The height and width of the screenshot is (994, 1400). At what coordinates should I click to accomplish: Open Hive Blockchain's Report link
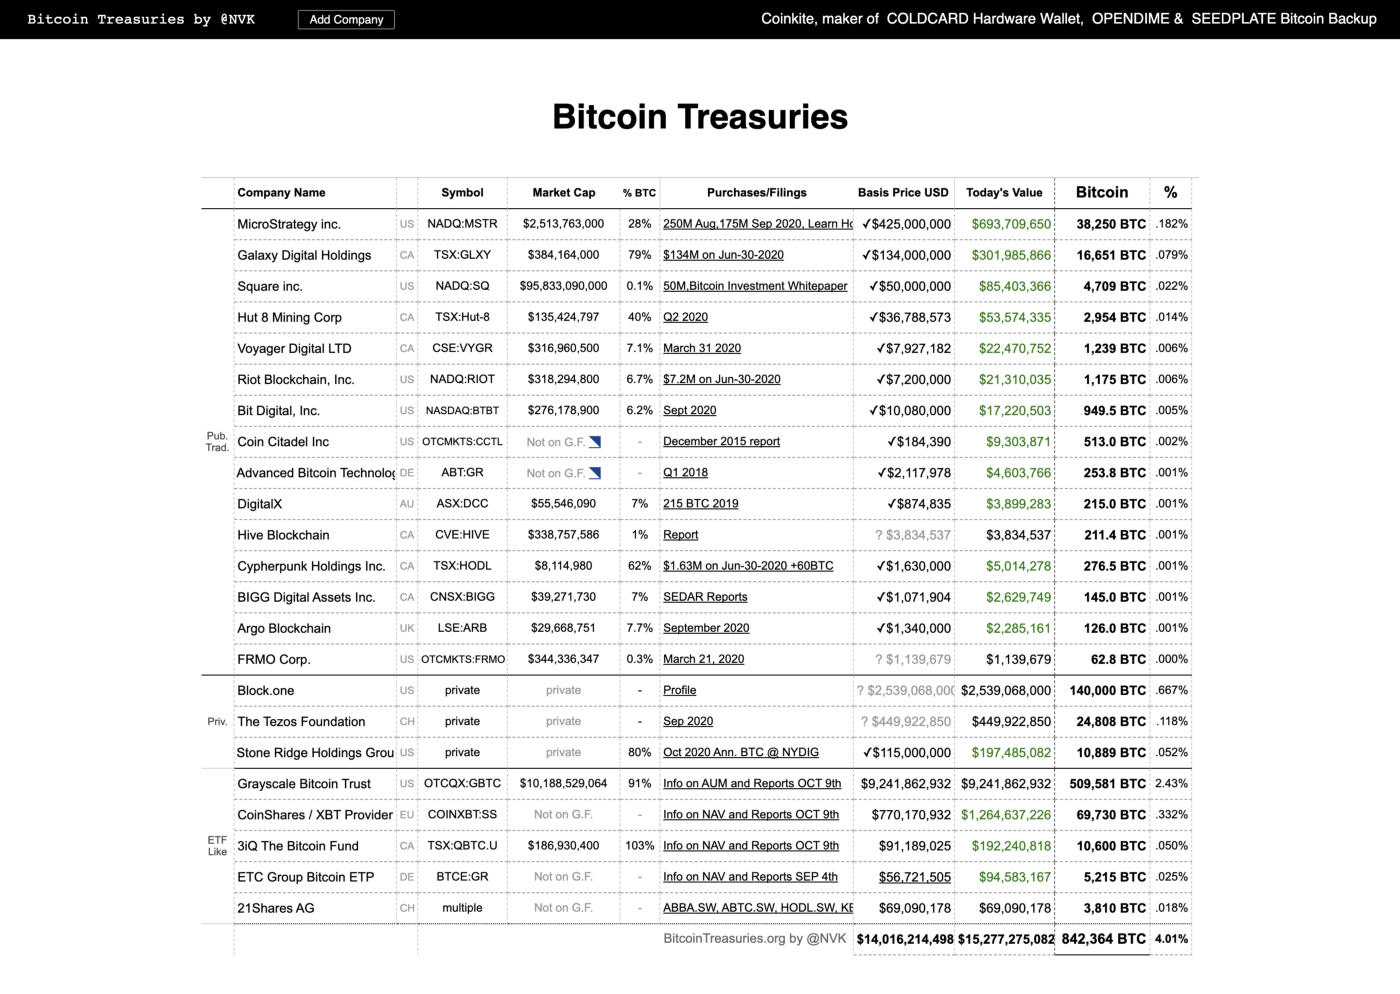tap(681, 534)
